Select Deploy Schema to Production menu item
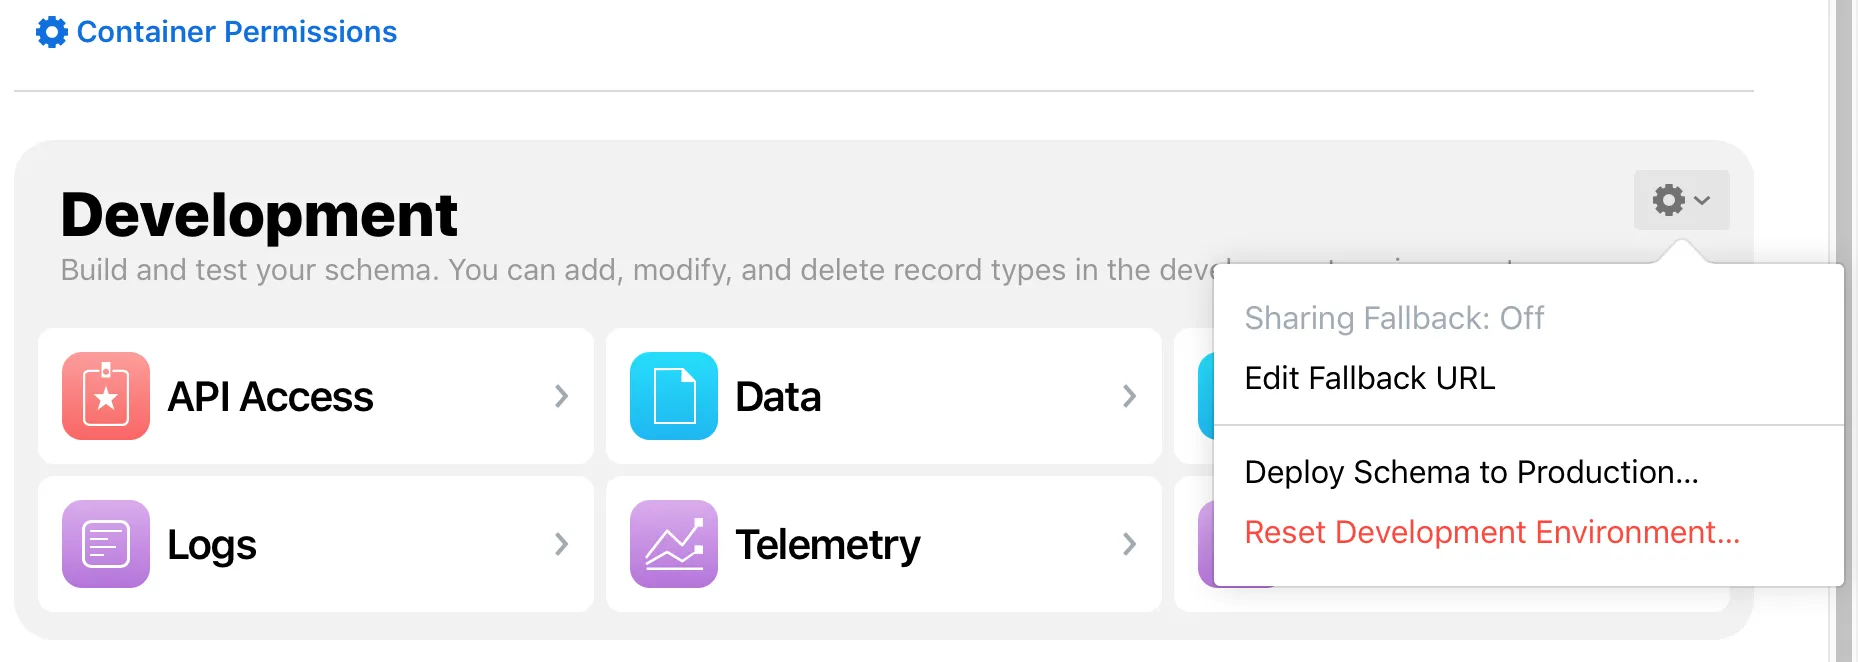This screenshot has width=1858, height=662. point(1471,472)
